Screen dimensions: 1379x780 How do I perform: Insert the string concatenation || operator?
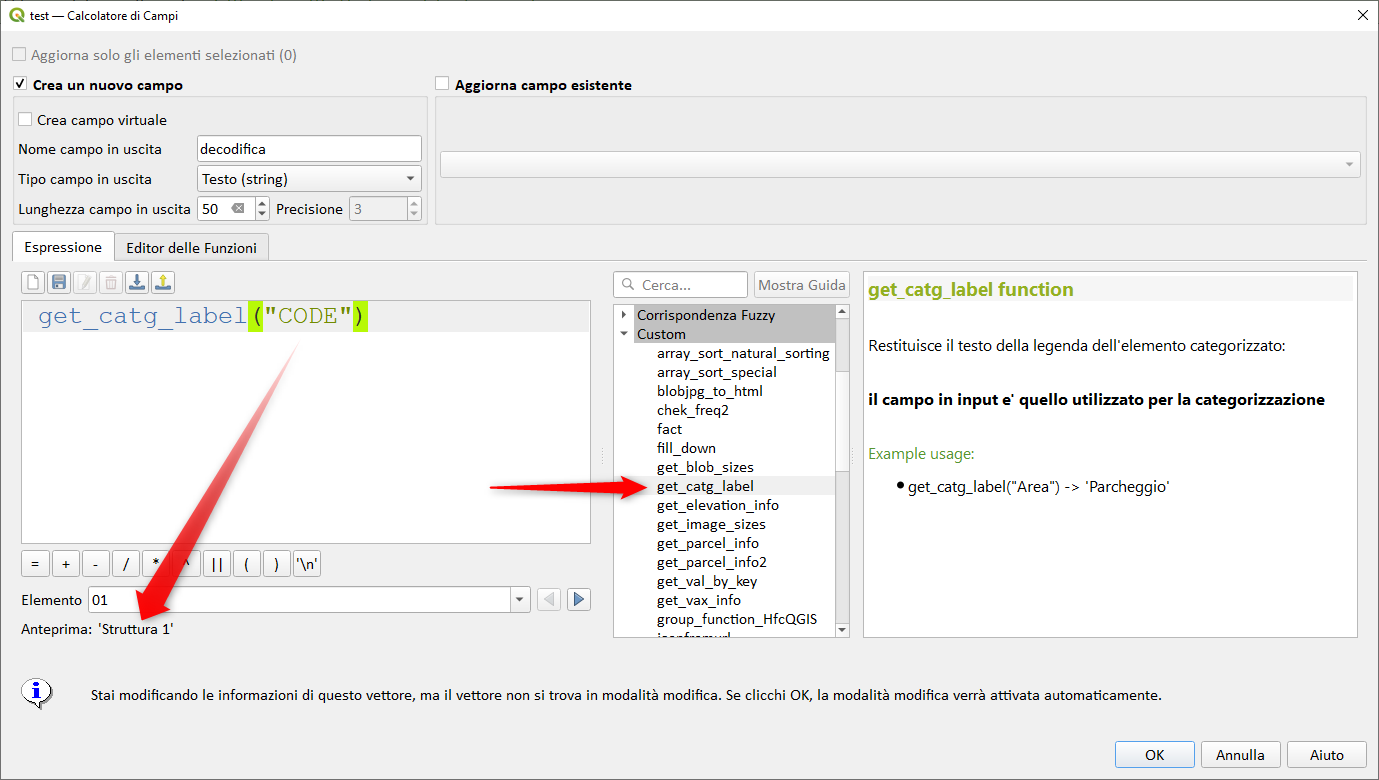(216, 564)
